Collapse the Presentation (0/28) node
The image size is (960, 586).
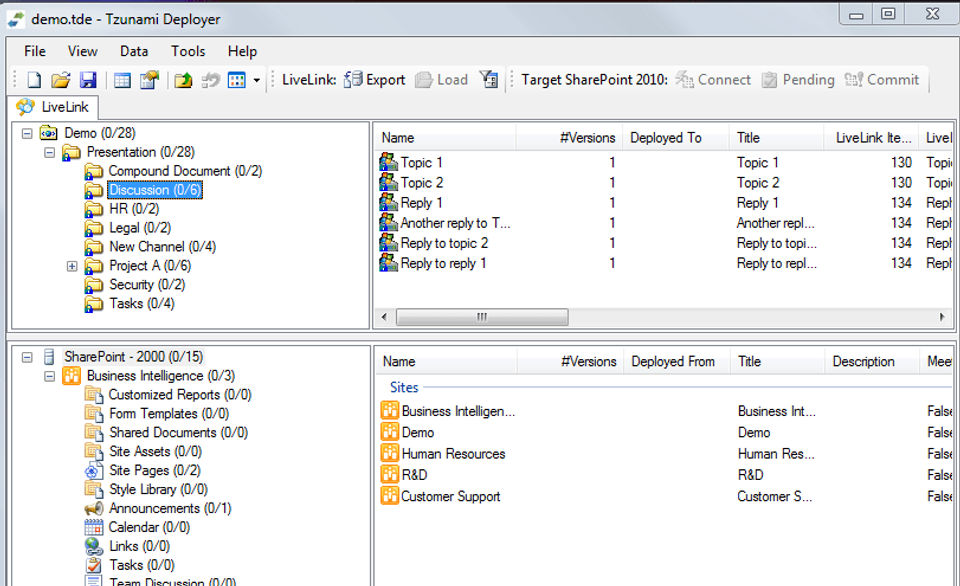pos(50,152)
